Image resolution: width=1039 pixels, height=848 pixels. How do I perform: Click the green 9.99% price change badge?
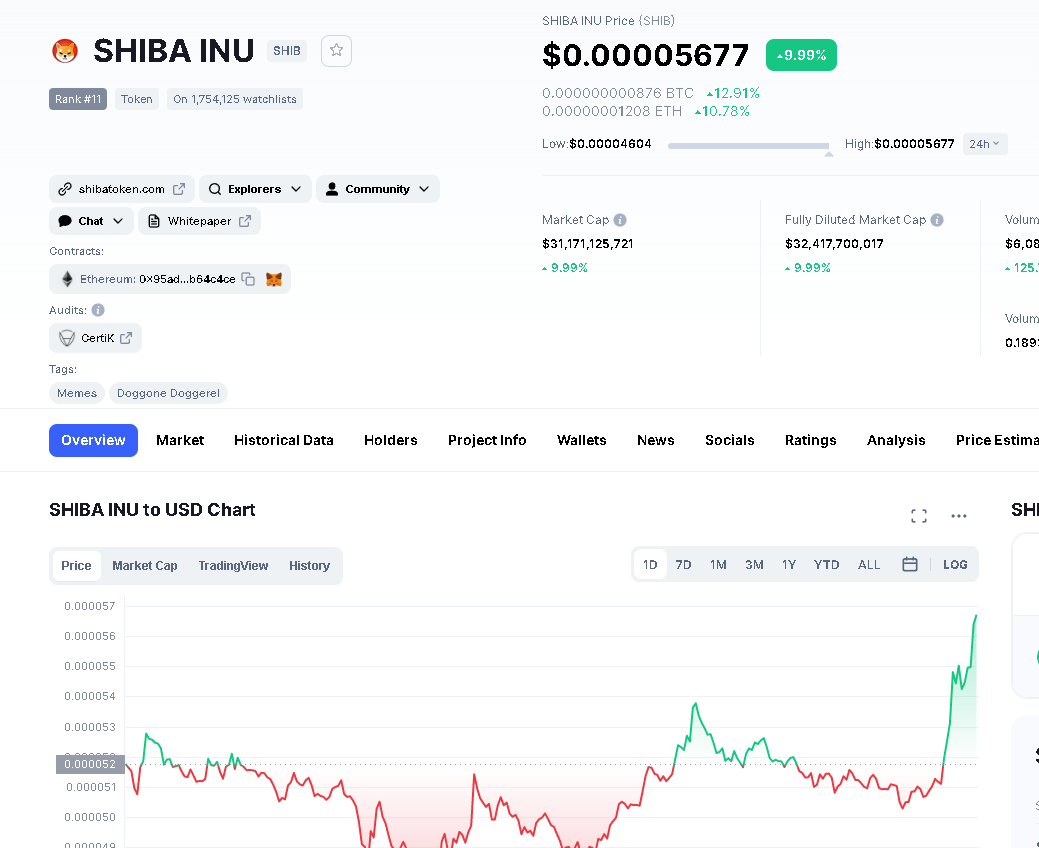pos(801,55)
